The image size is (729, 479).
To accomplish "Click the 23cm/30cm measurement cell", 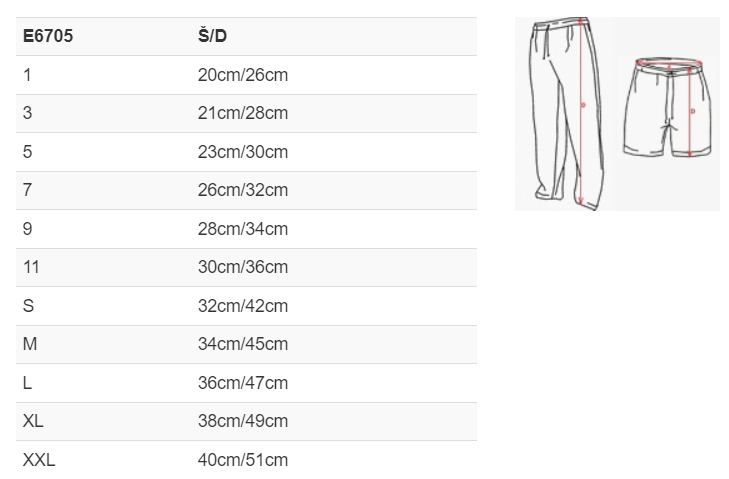I will [x=243, y=152].
